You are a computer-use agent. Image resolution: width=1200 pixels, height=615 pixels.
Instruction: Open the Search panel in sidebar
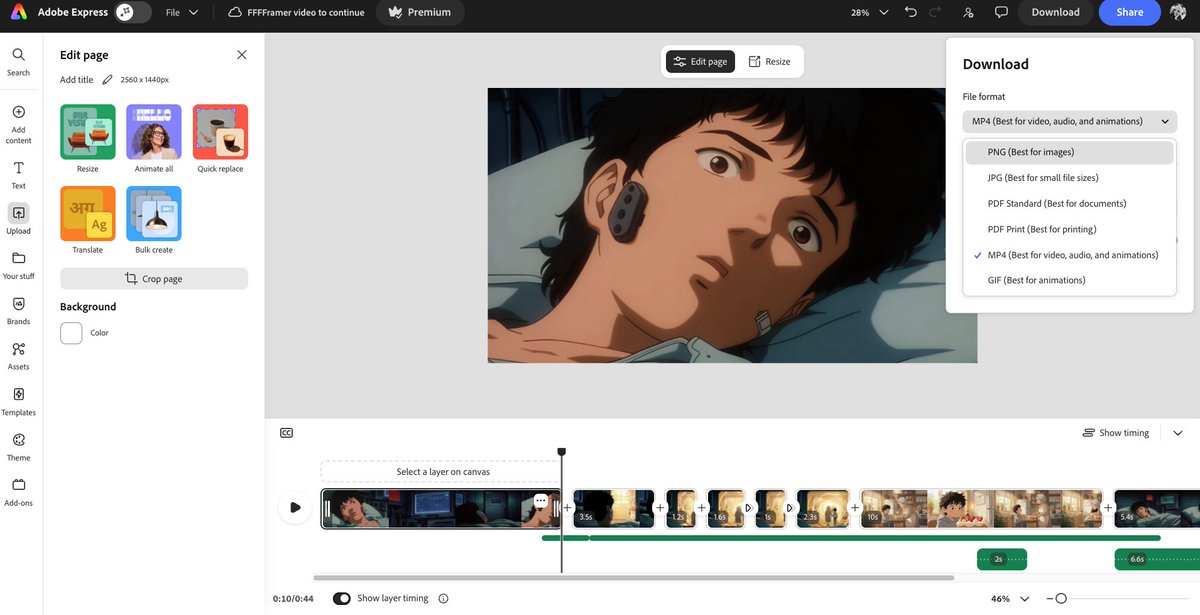(x=18, y=61)
